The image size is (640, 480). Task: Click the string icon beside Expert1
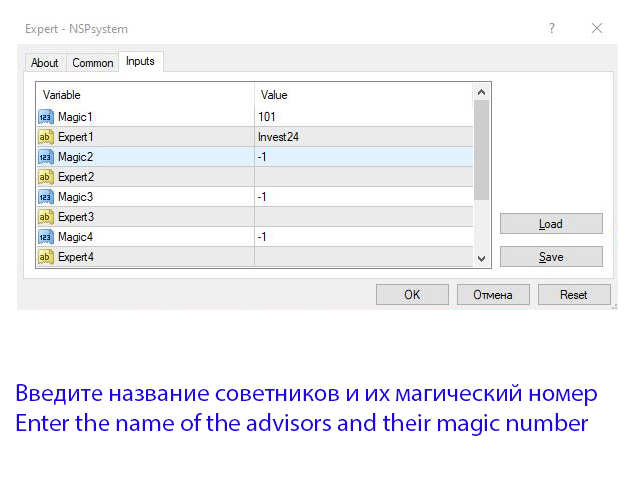[x=46, y=137]
